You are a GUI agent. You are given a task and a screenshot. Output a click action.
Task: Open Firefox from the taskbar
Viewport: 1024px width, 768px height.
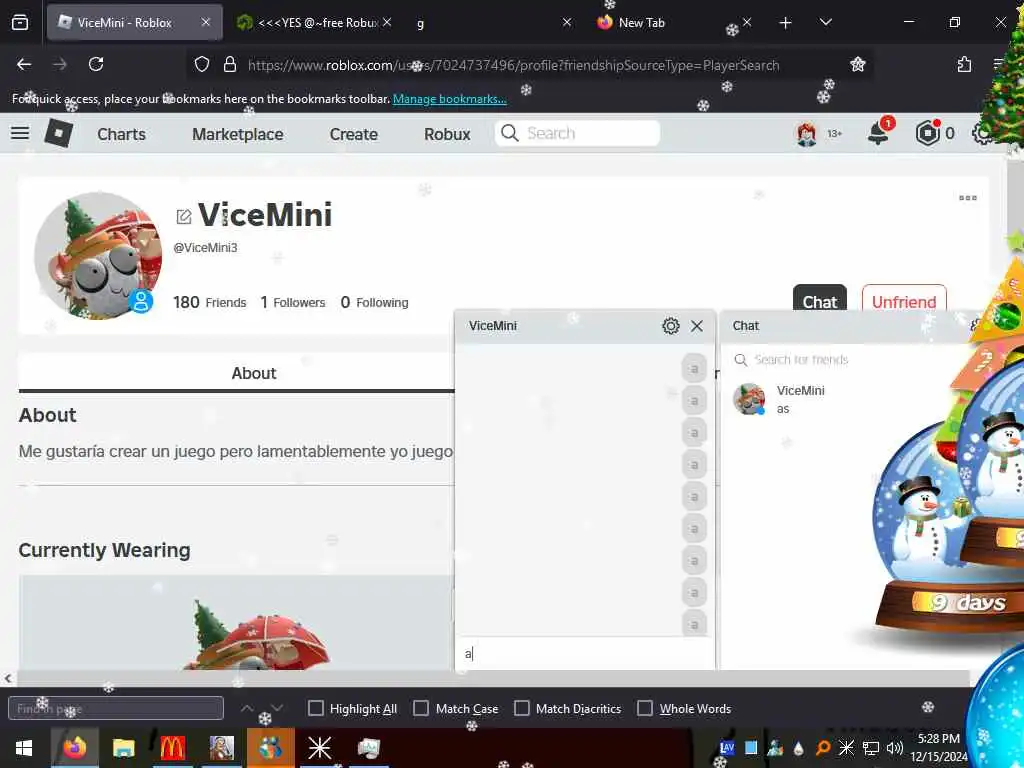pos(74,748)
